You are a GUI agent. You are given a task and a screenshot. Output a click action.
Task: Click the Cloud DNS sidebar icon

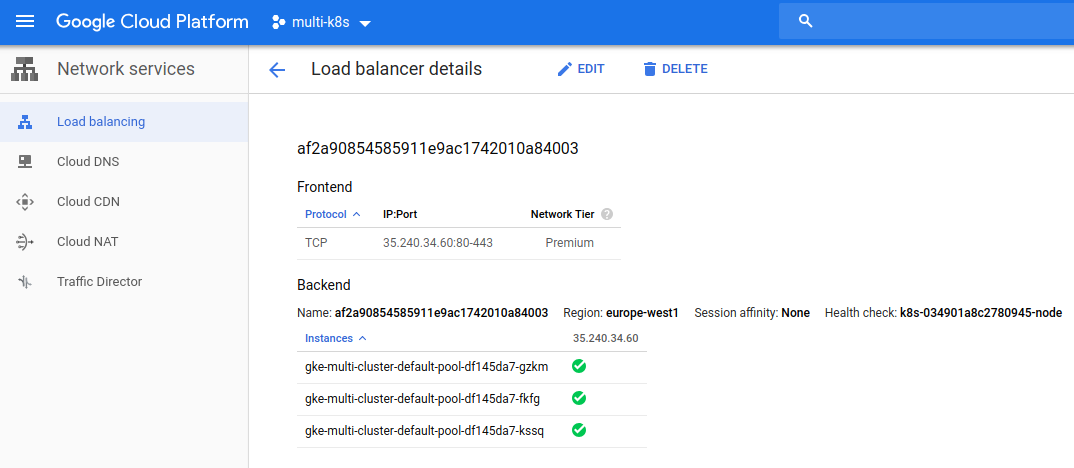(25, 162)
